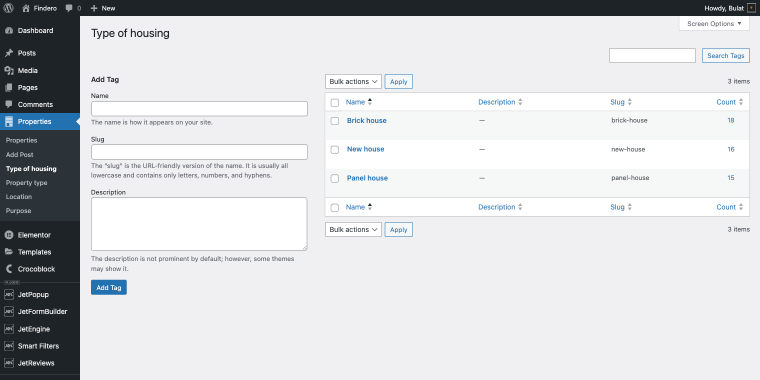Image resolution: width=760 pixels, height=380 pixels.
Task: Click the brick-house slug text
Action: click(629, 121)
